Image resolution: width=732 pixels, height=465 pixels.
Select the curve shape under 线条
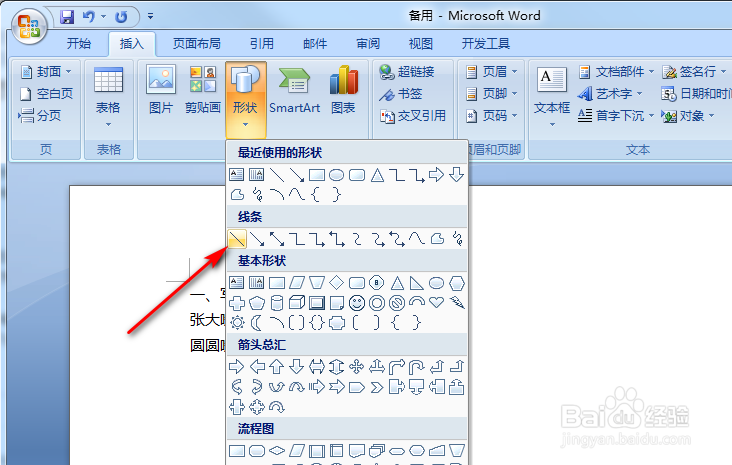click(x=416, y=239)
